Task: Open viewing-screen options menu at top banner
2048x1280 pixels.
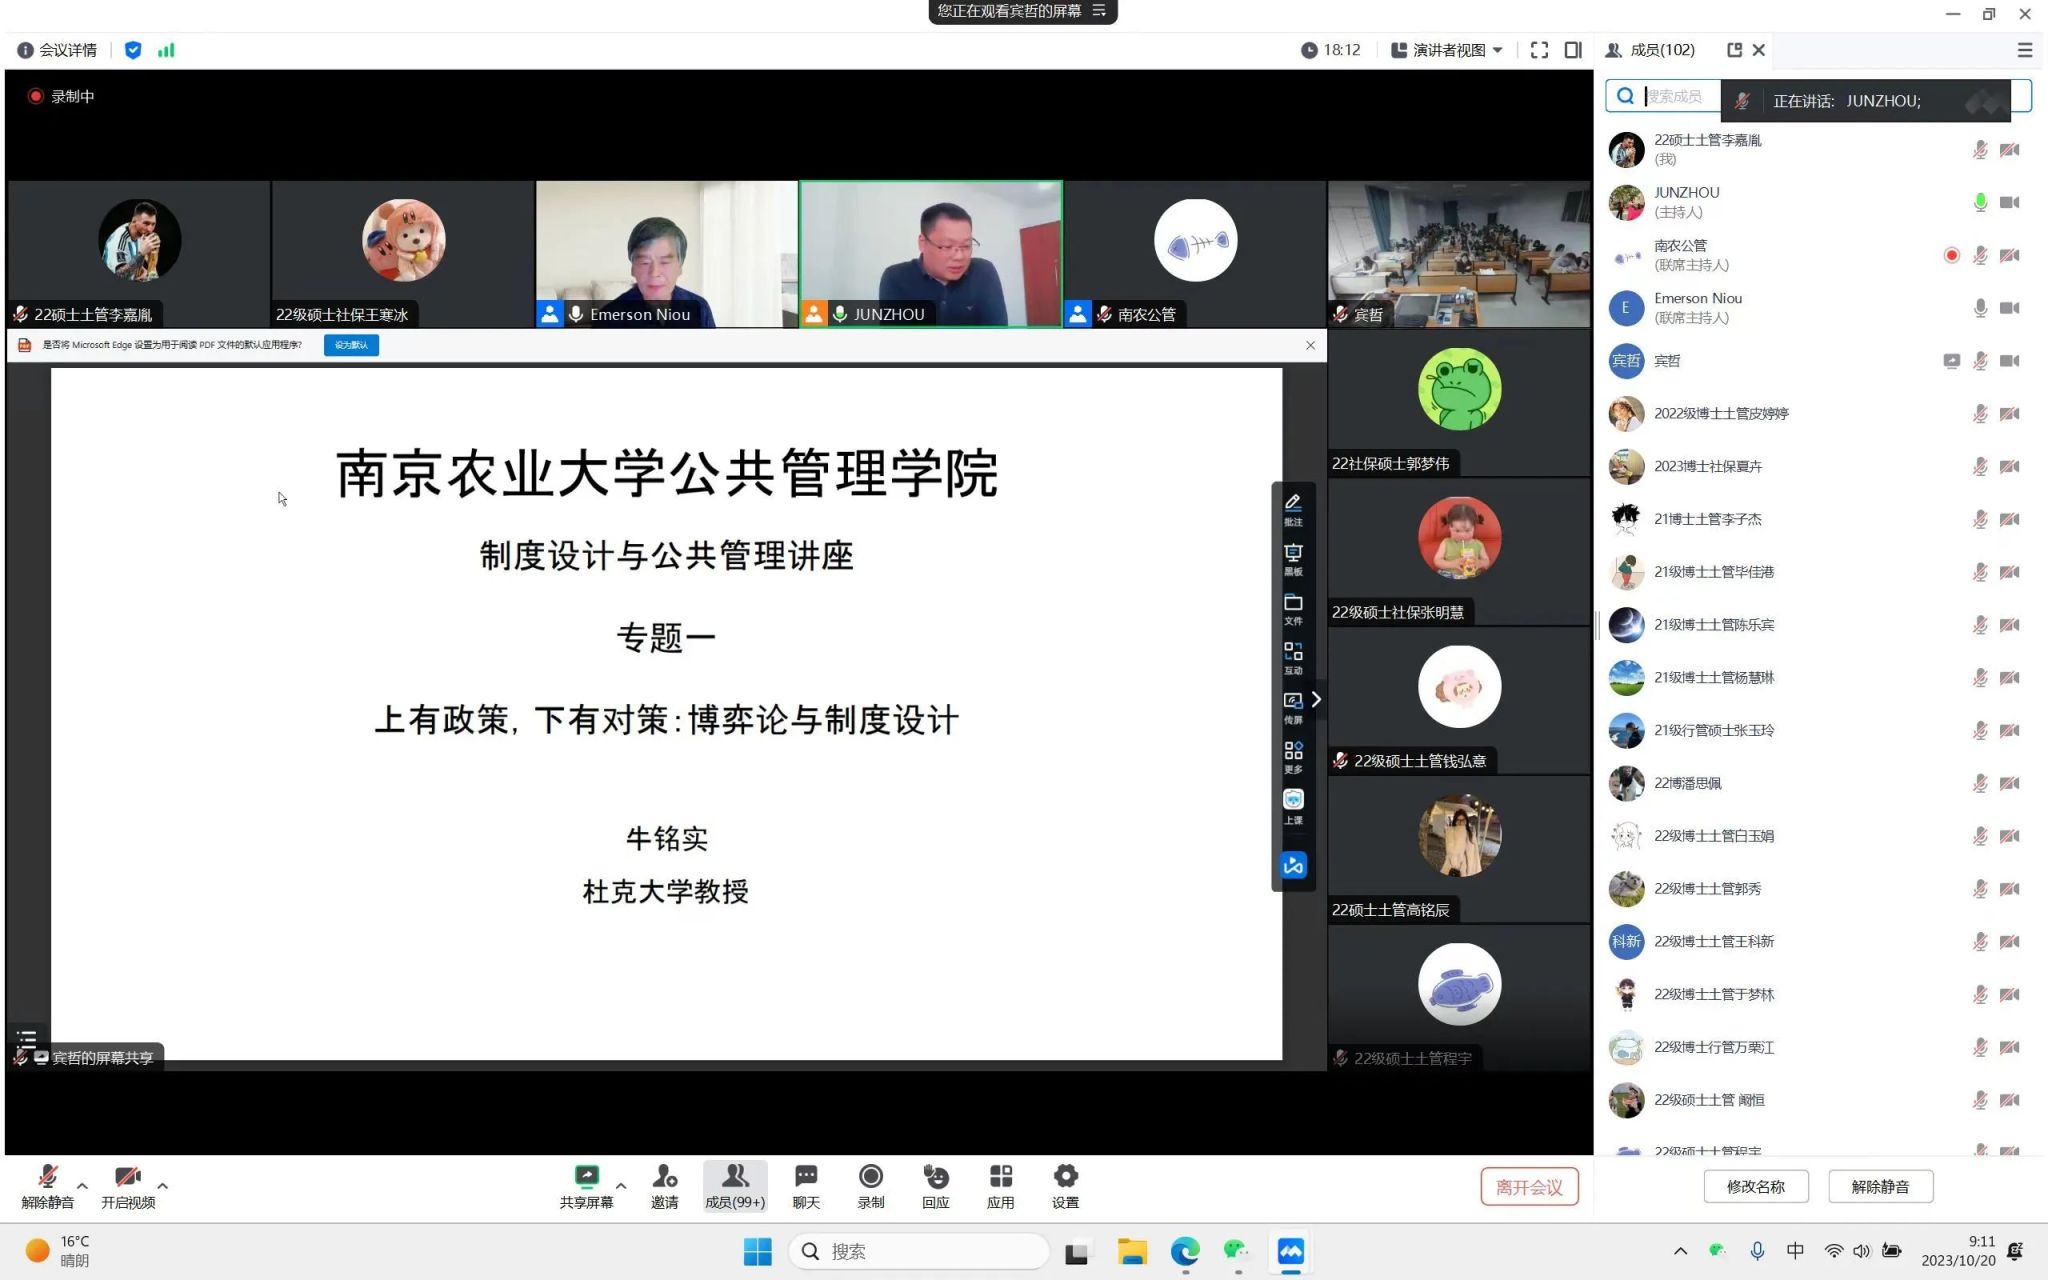Action: [1099, 11]
